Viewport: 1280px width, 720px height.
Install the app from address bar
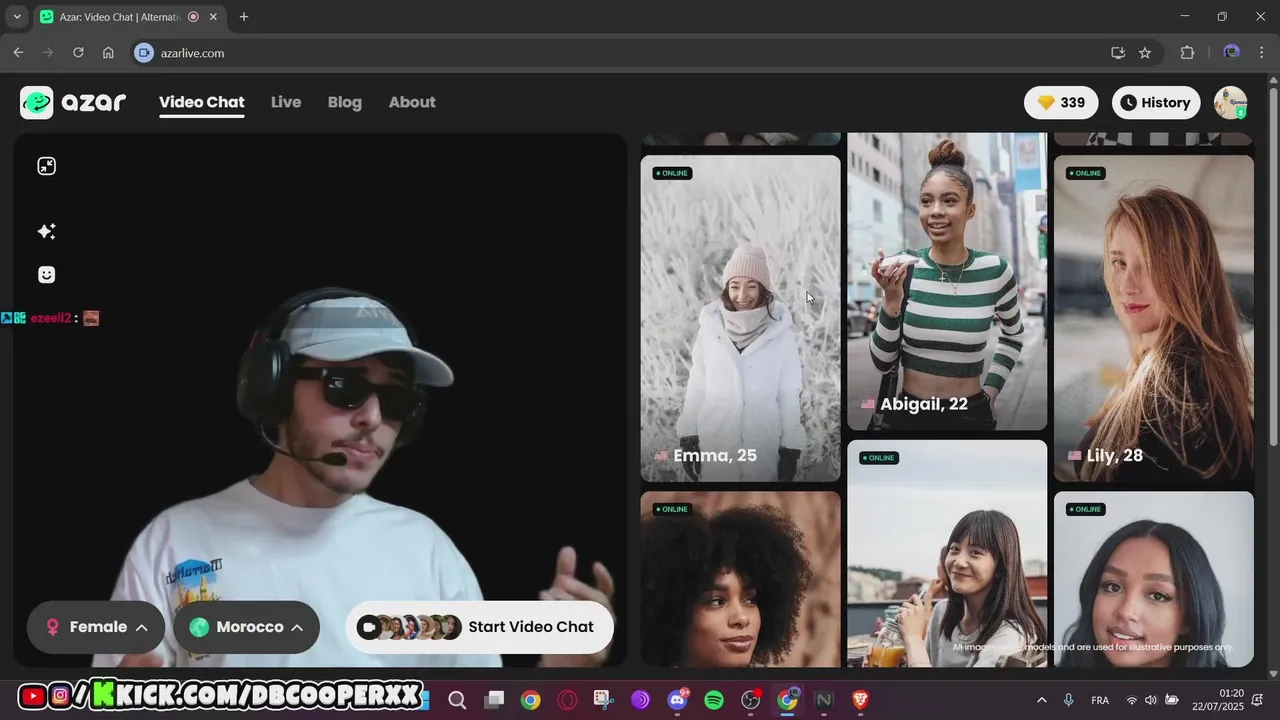pyautogui.click(x=1118, y=53)
